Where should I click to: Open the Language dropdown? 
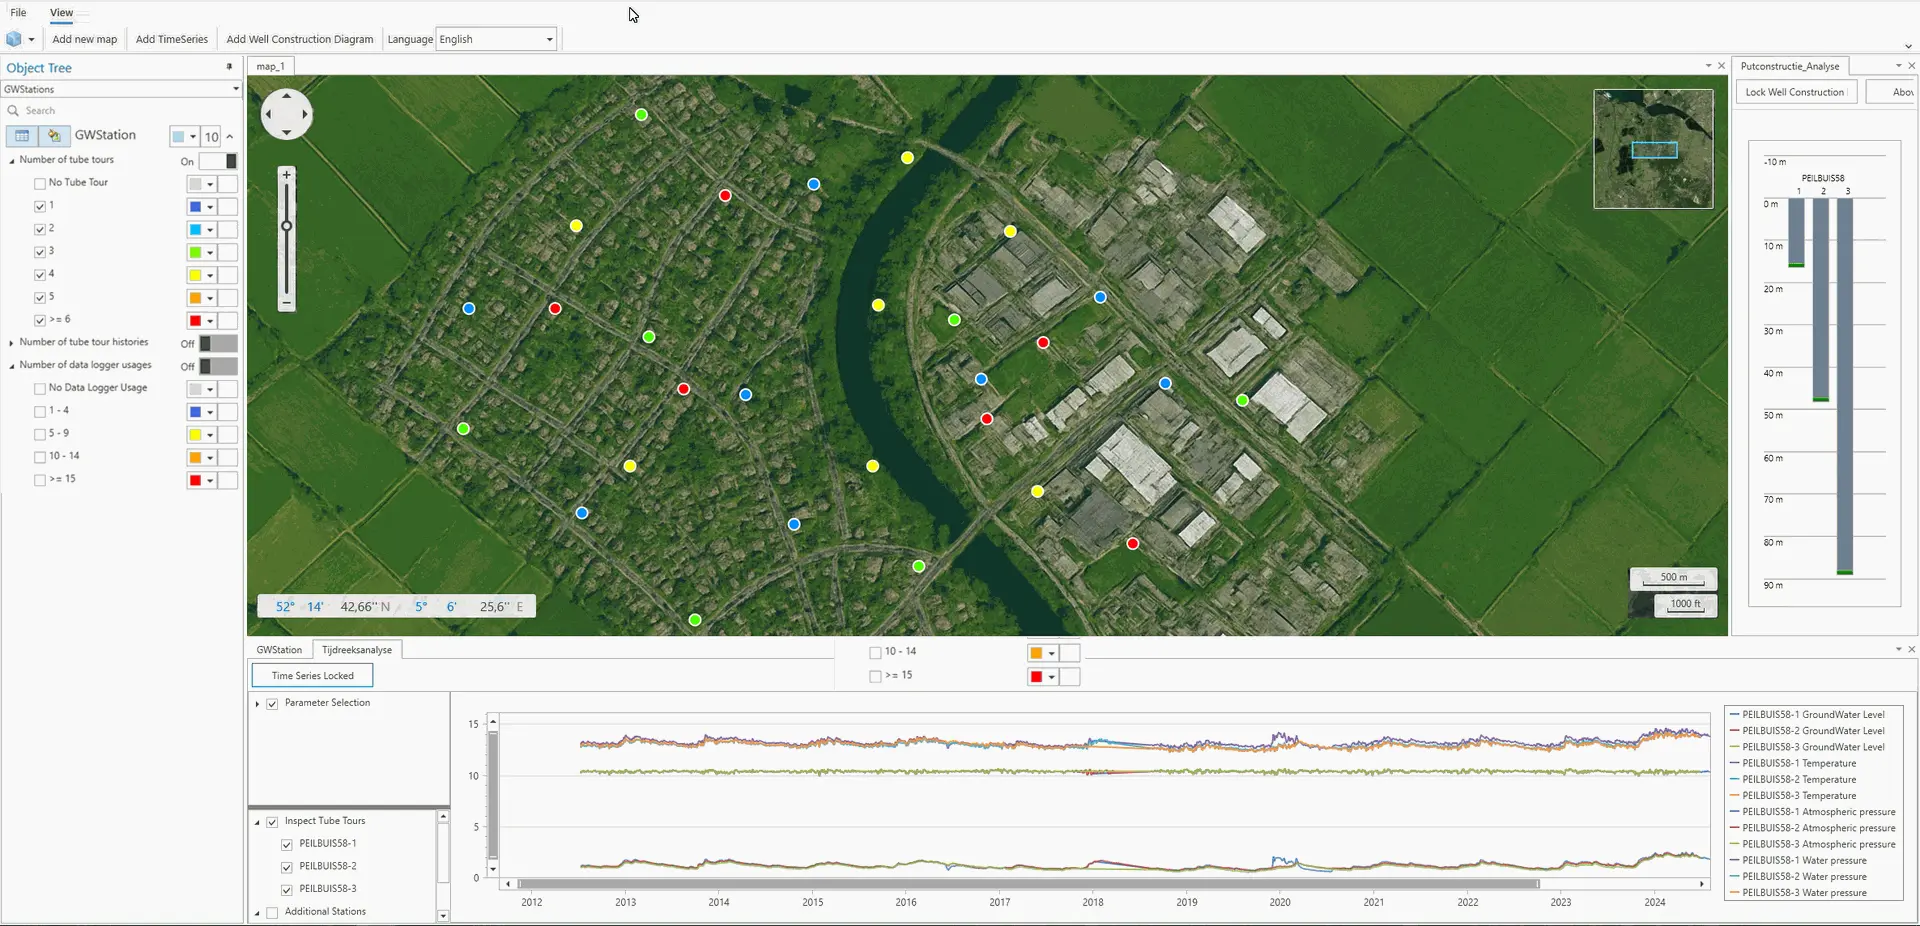coord(496,39)
